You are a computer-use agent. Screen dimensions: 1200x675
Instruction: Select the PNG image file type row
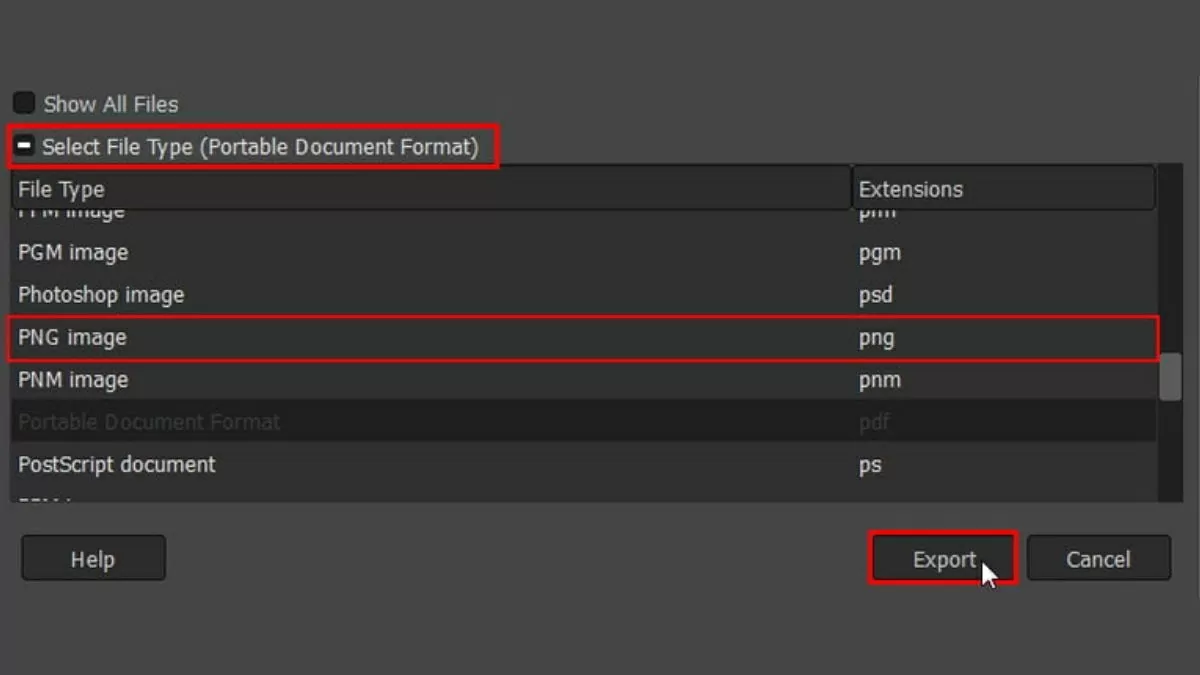coord(72,338)
